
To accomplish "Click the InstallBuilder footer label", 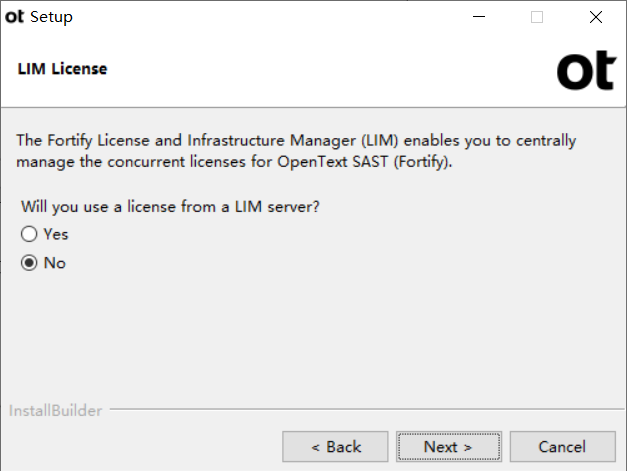I will [56, 411].
